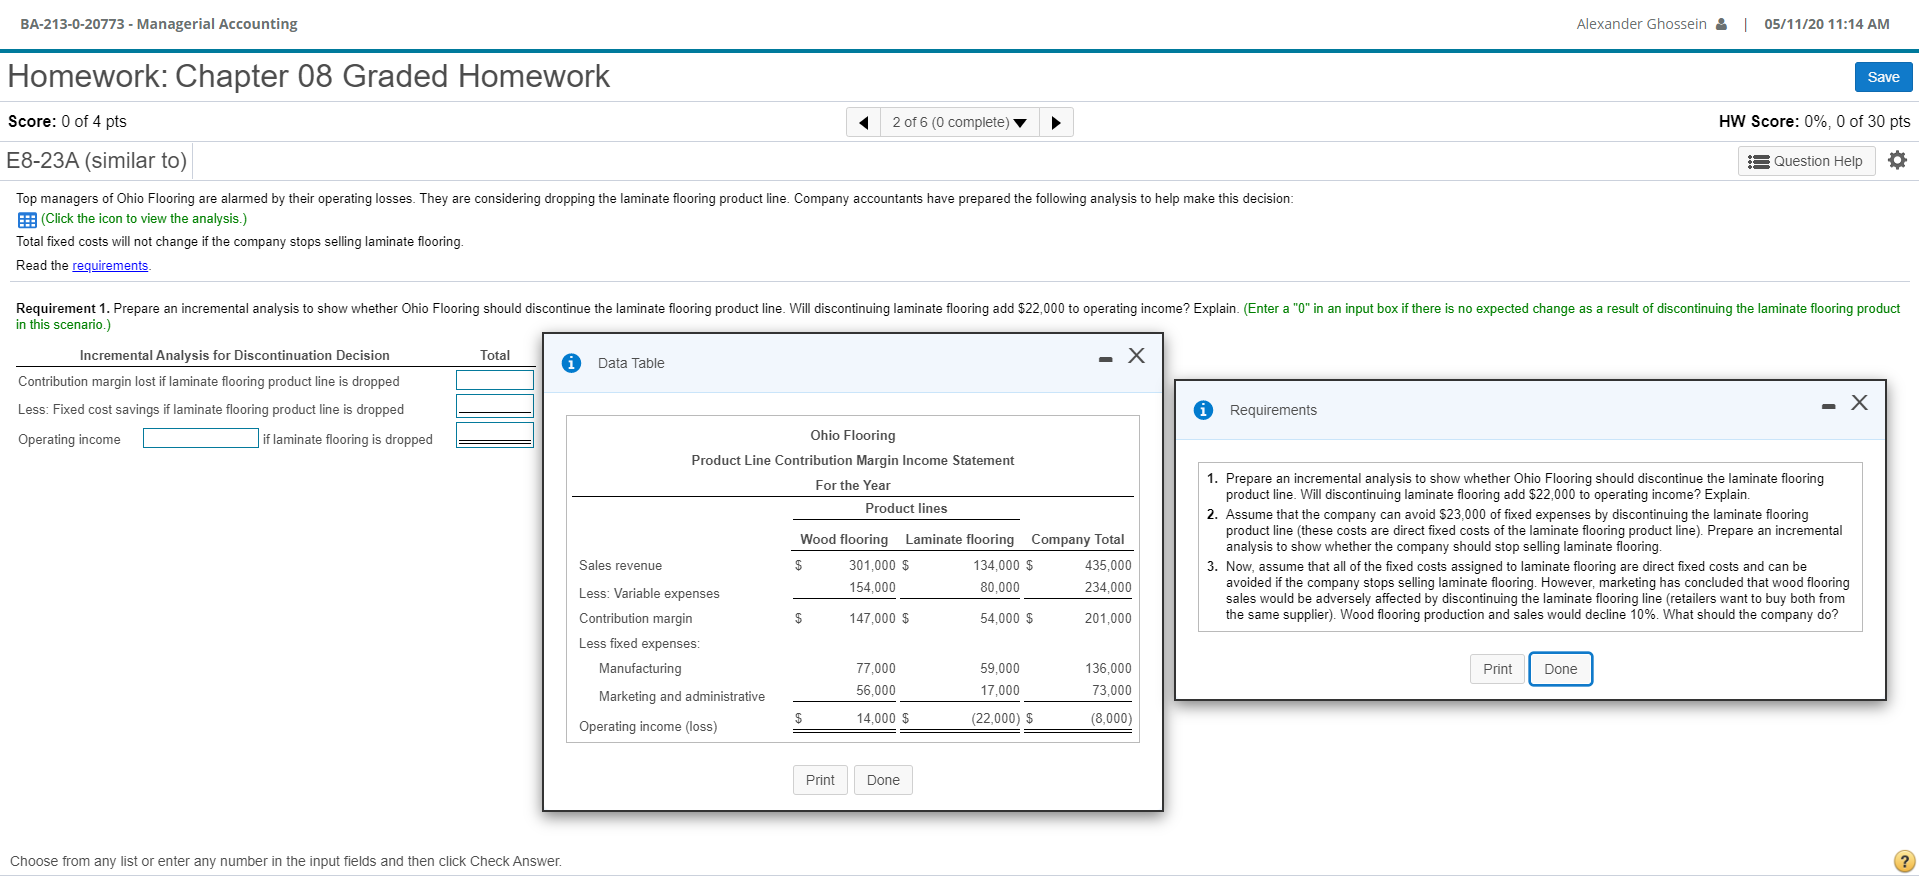Viewport: 1919px width, 884px height.
Task: Open the Operating income change dropdown field
Action: pyautogui.click(x=201, y=438)
